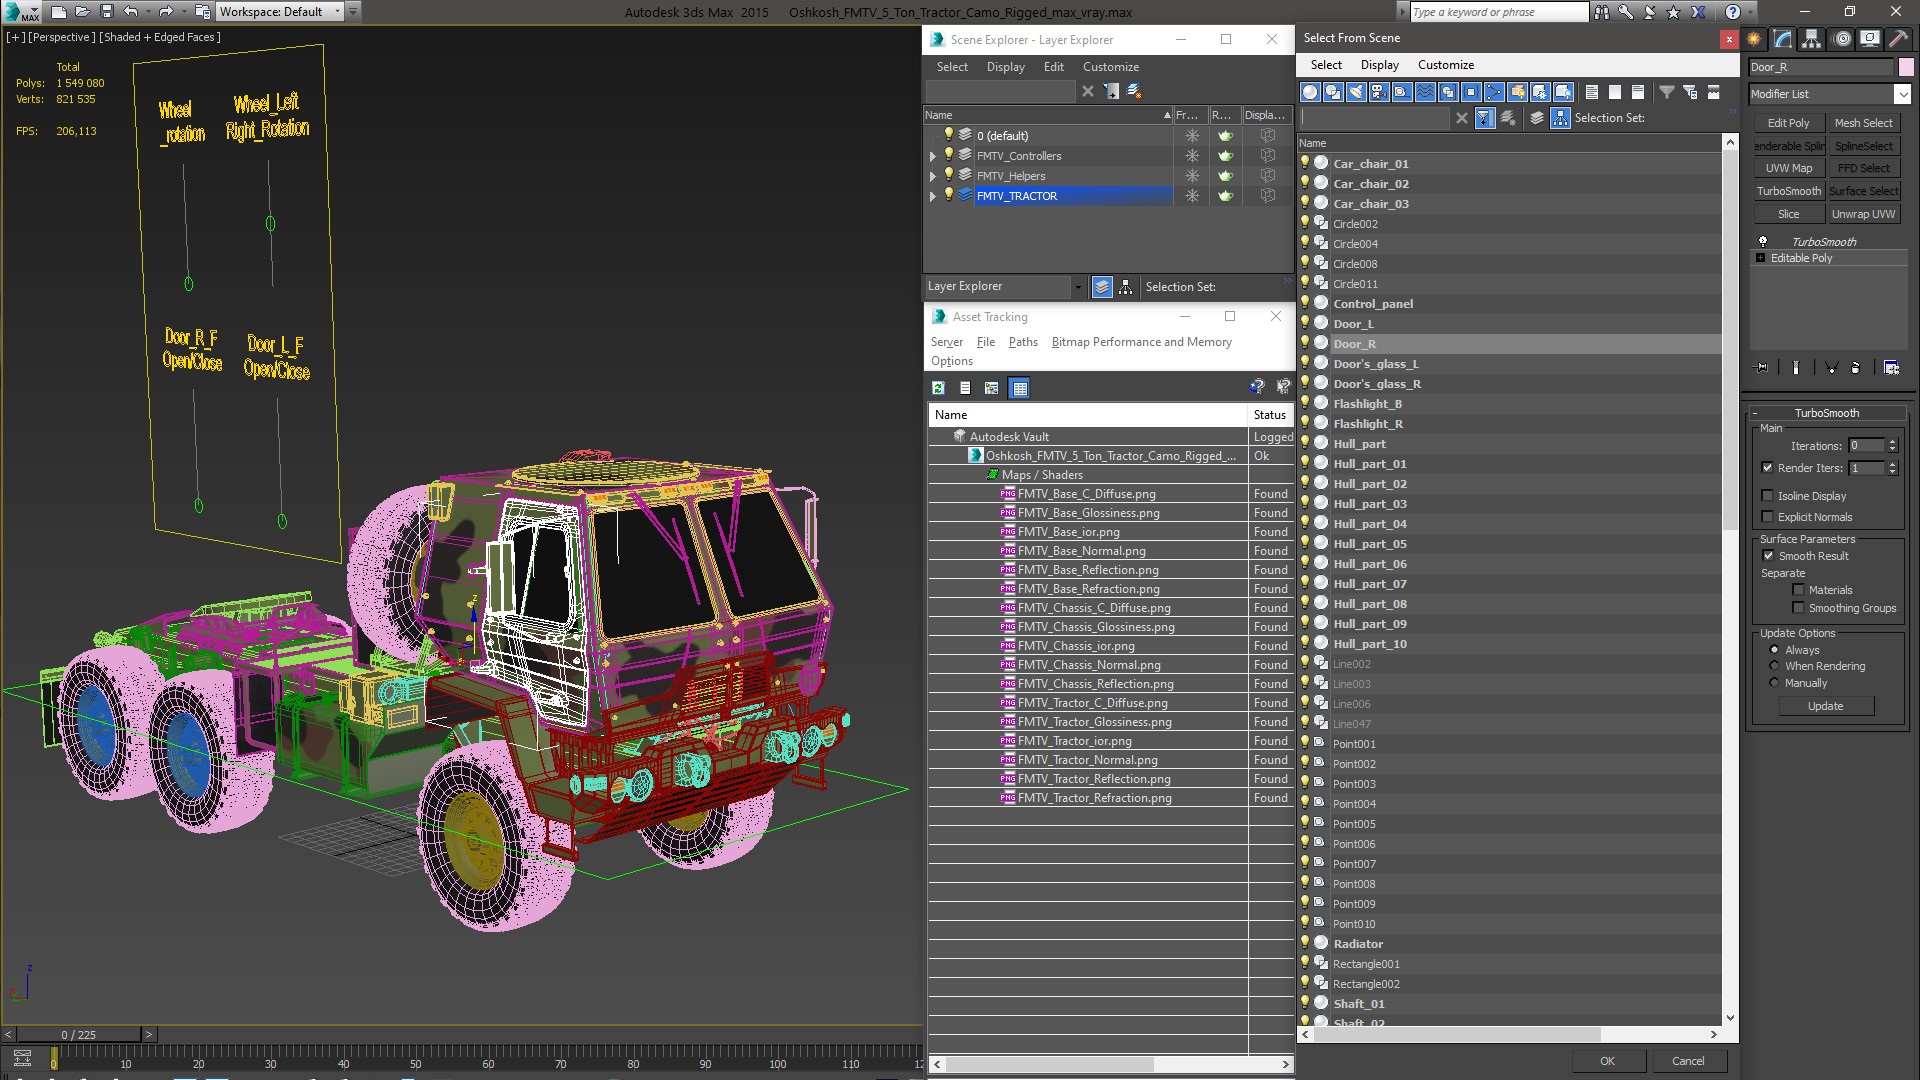Screen dimensions: 1920x1080
Task: Open the Hierarchy panel tab icon
Action: (1811, 39)
